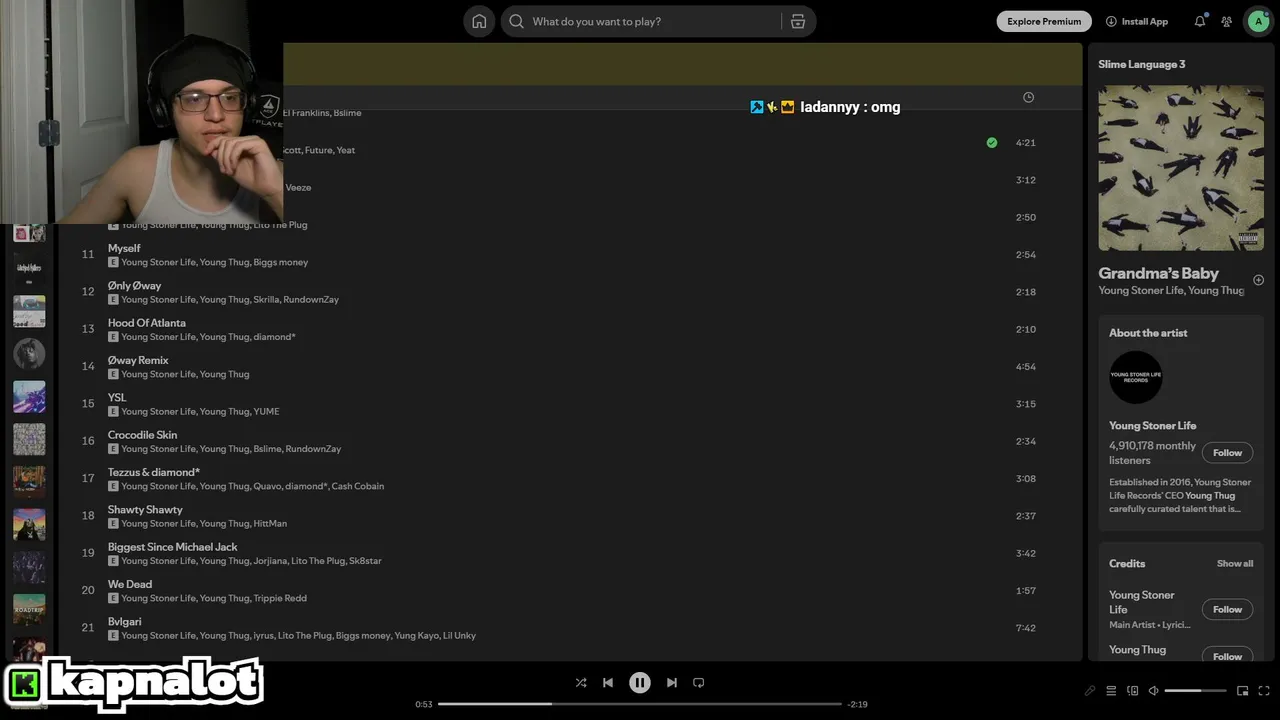This screenshot has width=1280, height=720.
Task: Play track 14 Øway Remix
Action: [88, 367]
